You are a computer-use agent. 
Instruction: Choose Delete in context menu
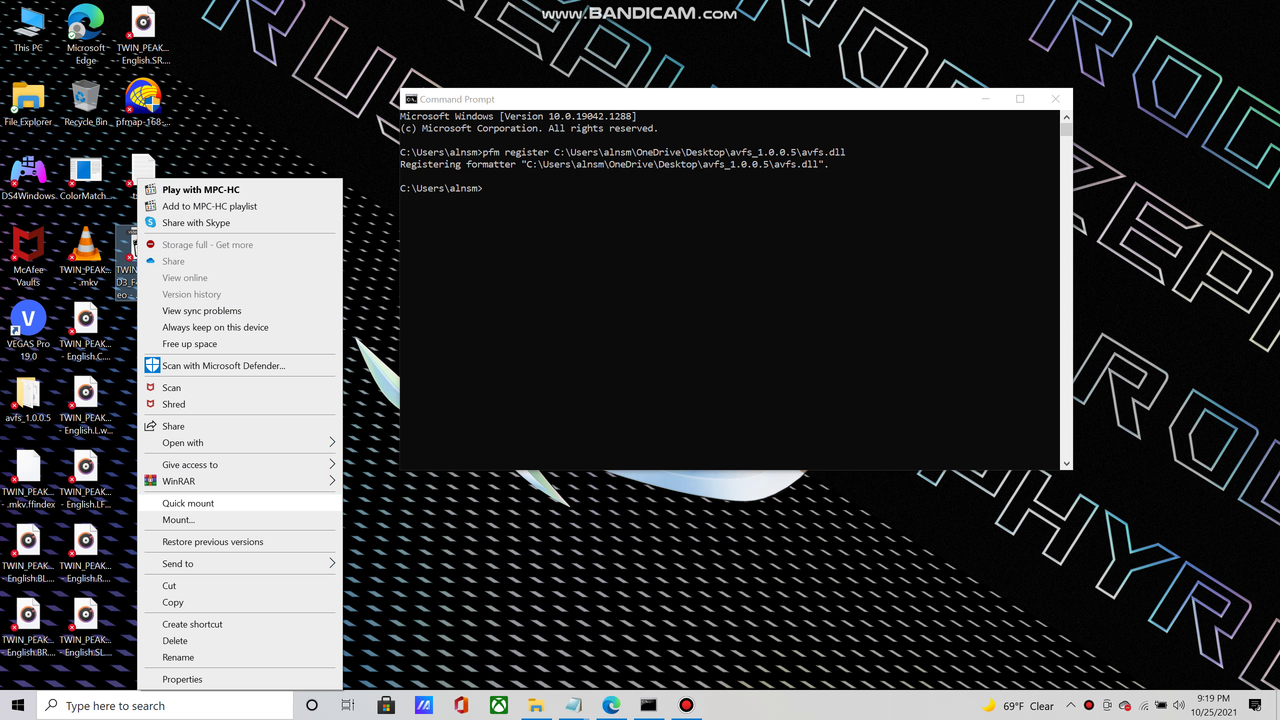[x=240, y=641]
